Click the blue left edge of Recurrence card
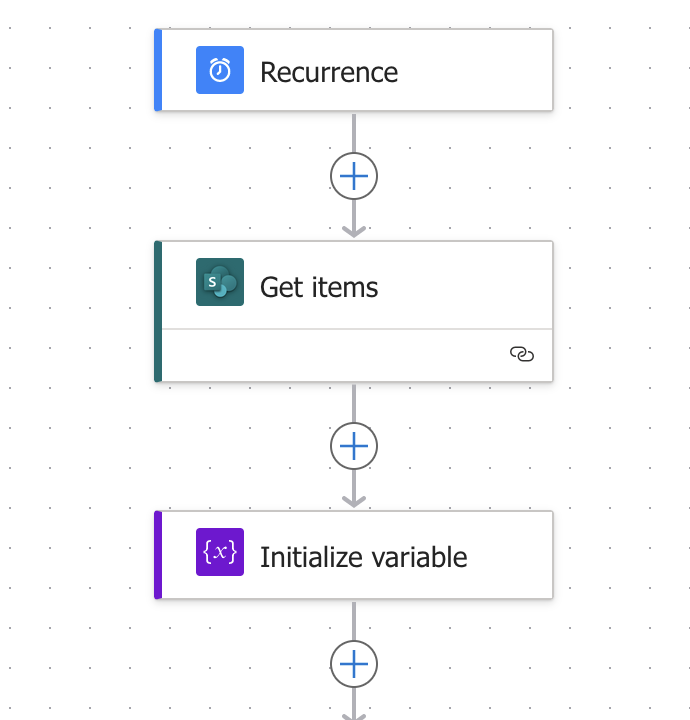Image resolution: width=690 pixels, height=720 pixels. click(158, 70)
